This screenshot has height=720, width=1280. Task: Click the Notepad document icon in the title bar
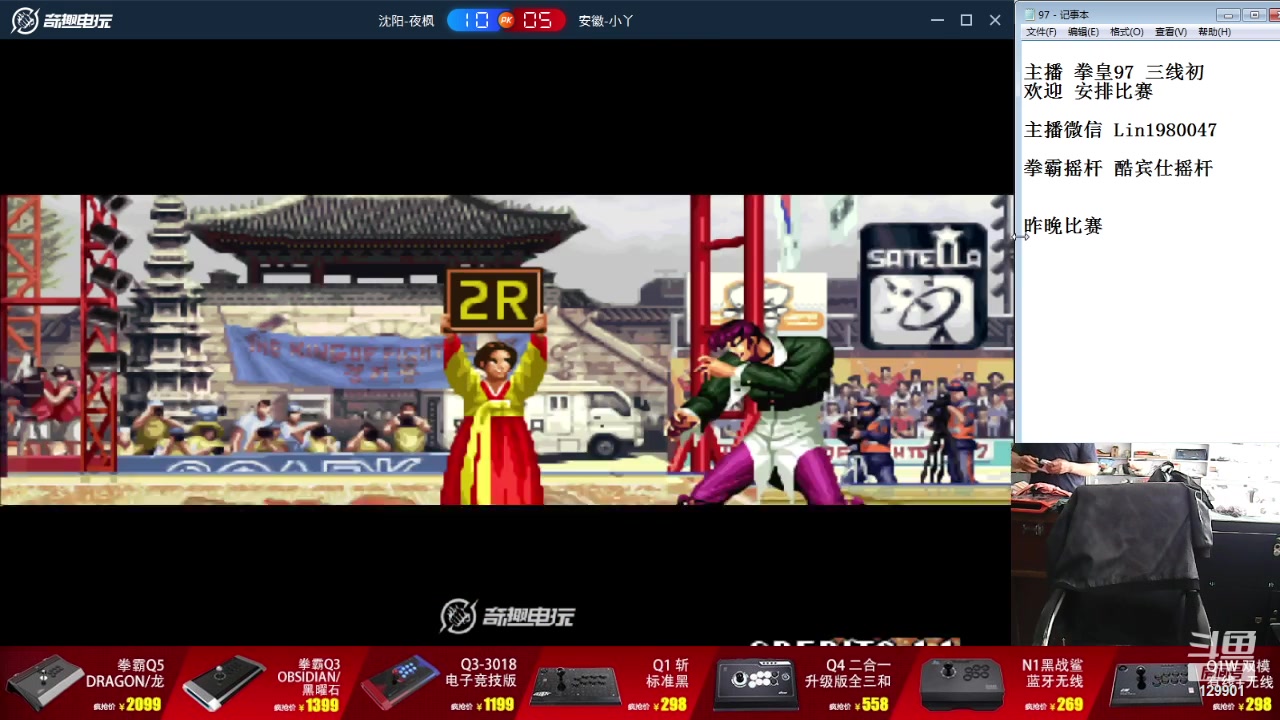coord(1030,14)
